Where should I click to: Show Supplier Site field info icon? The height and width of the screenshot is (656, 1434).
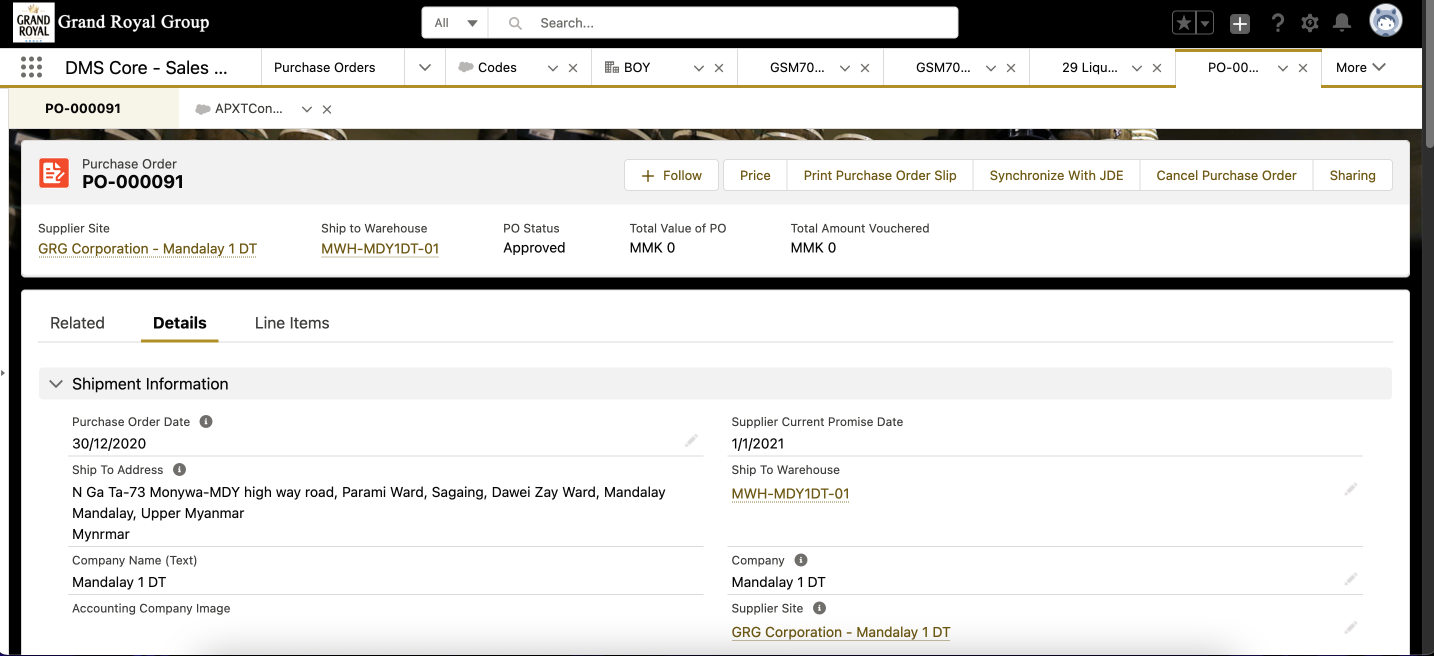[x=819, y=609]
